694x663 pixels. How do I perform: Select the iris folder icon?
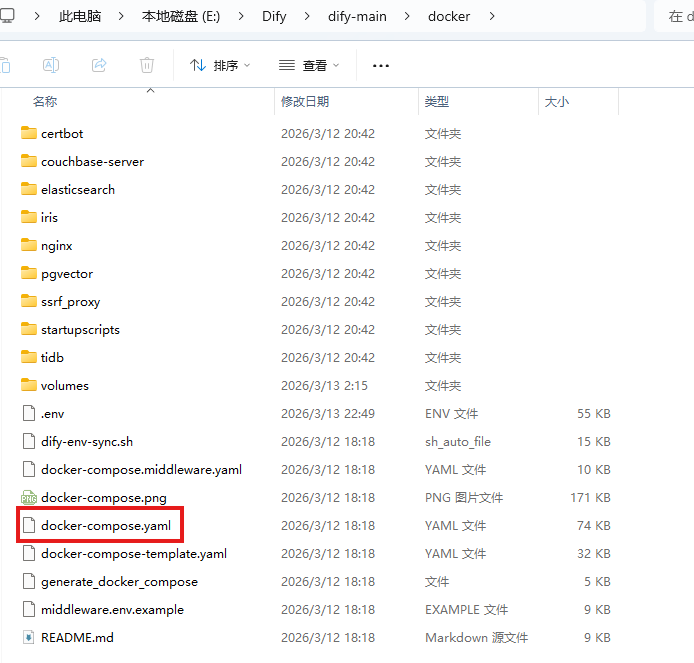[x=29, y=217]
